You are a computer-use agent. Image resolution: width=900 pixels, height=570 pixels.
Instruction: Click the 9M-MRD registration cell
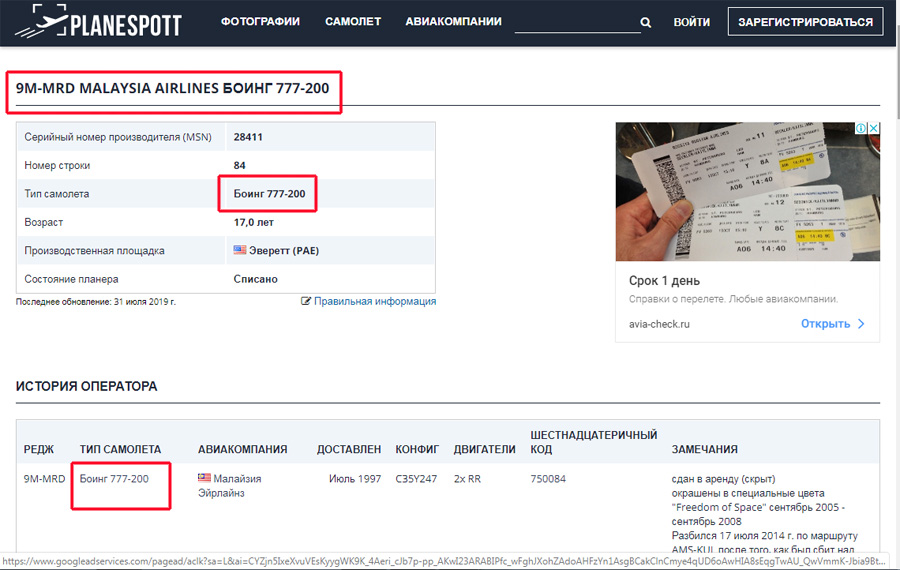(x=44, y=479)
